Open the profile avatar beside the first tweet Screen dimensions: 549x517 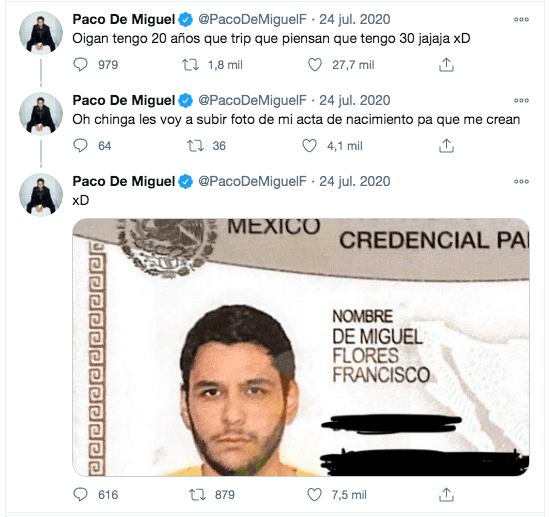tap(41, 33)
